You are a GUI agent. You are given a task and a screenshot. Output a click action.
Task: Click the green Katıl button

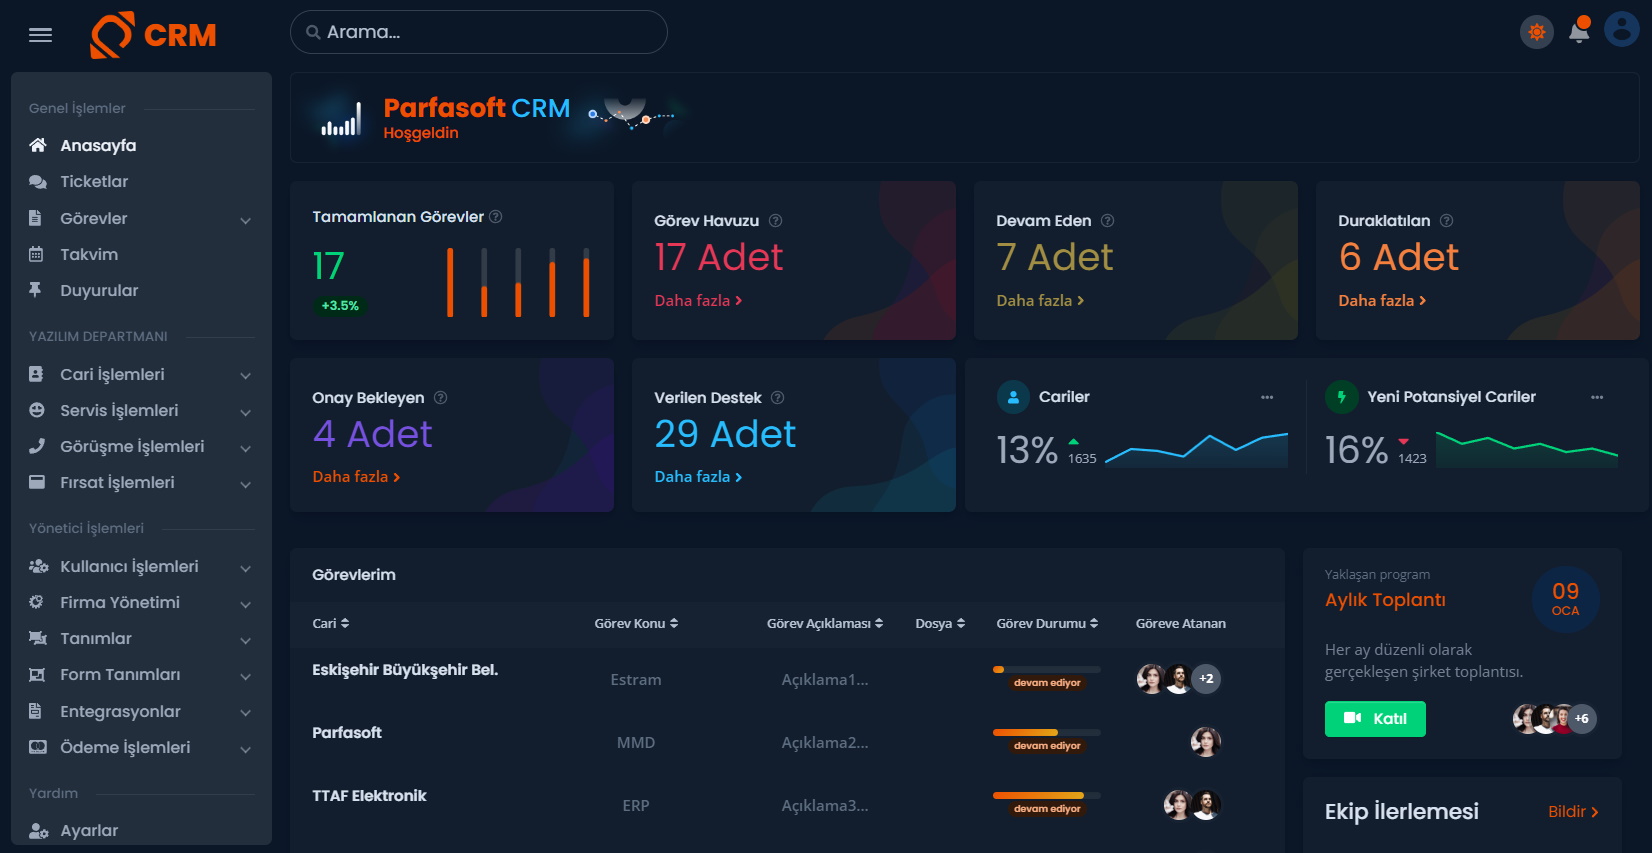[1375, 718]
